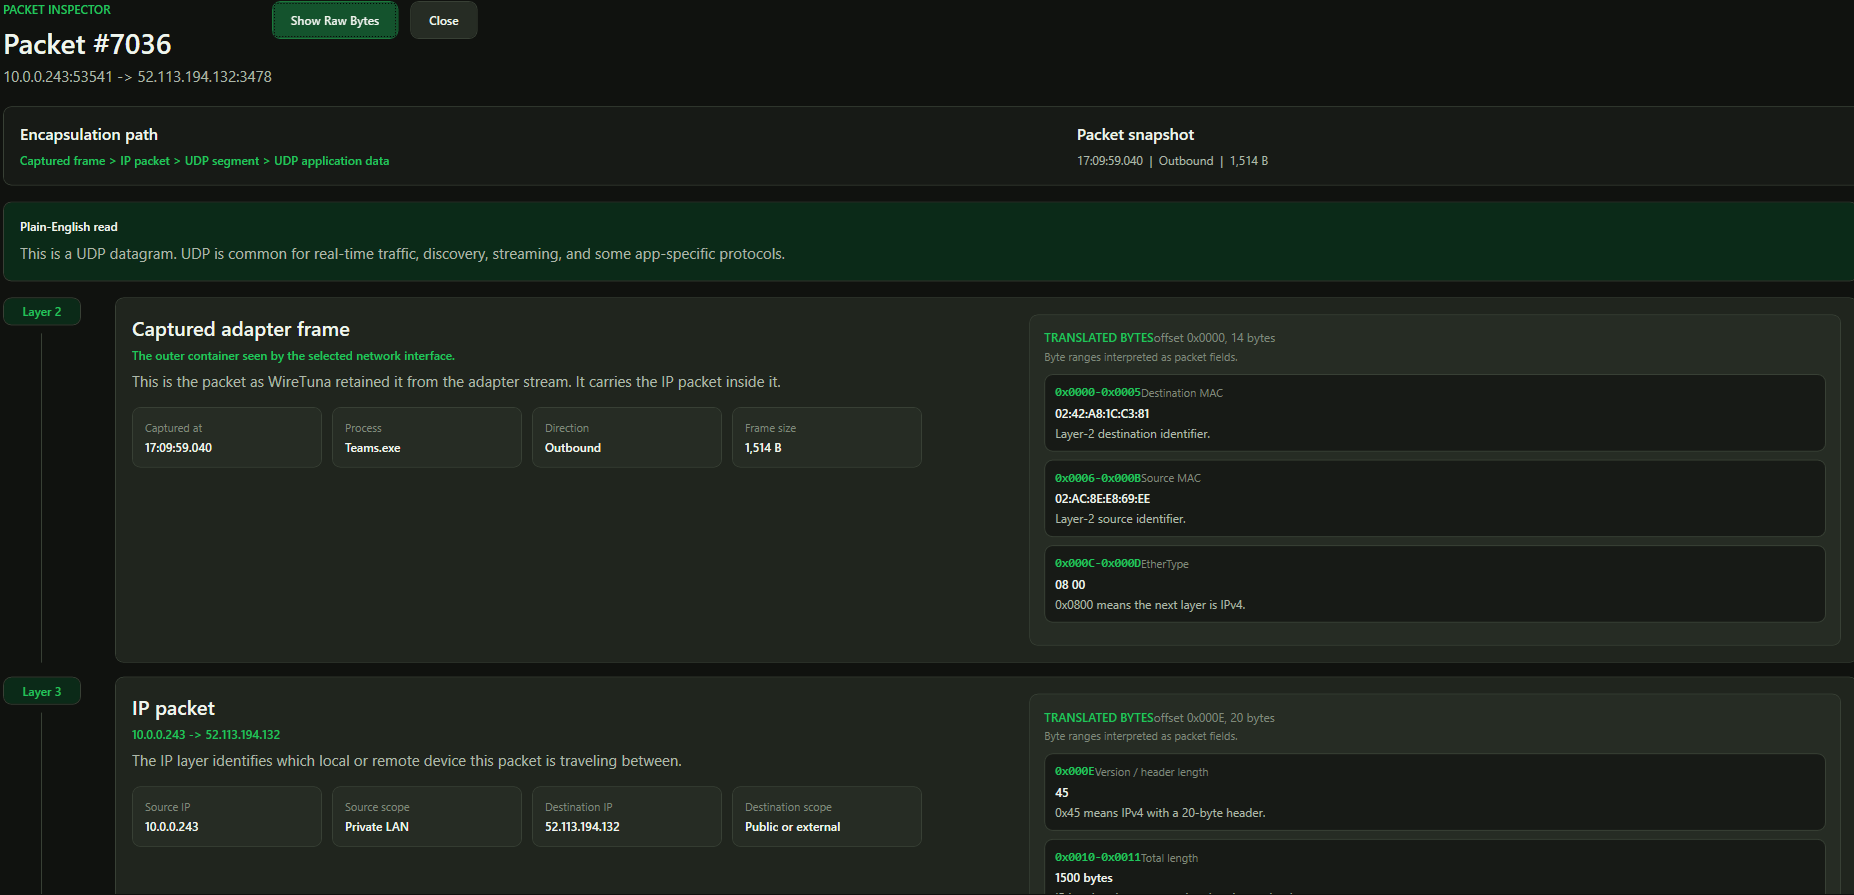Select the EtherType field 0x000C-0x000D

point(1435,584)
